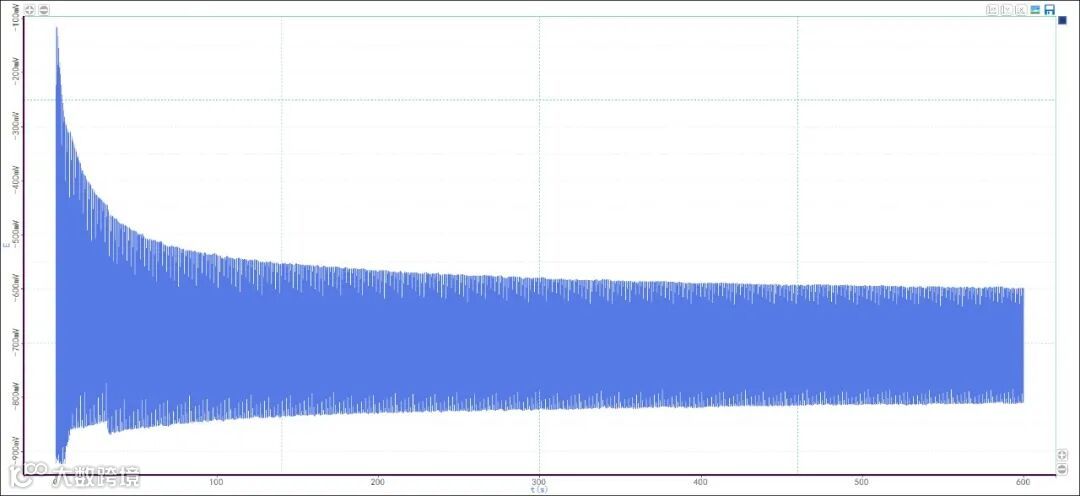The width and height of the screenshot is (1080, 496).
Task: Click the landscape image export icon
Action: point(1035,10)
